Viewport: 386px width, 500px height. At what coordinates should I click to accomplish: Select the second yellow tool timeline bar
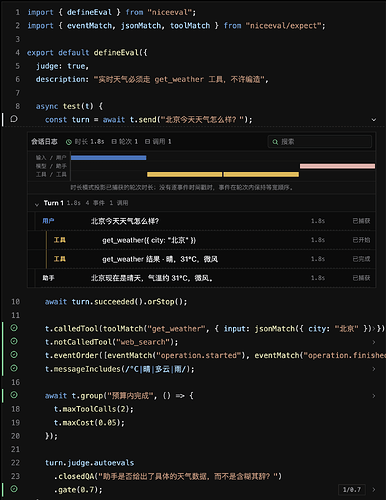click(x=261, y=174)
